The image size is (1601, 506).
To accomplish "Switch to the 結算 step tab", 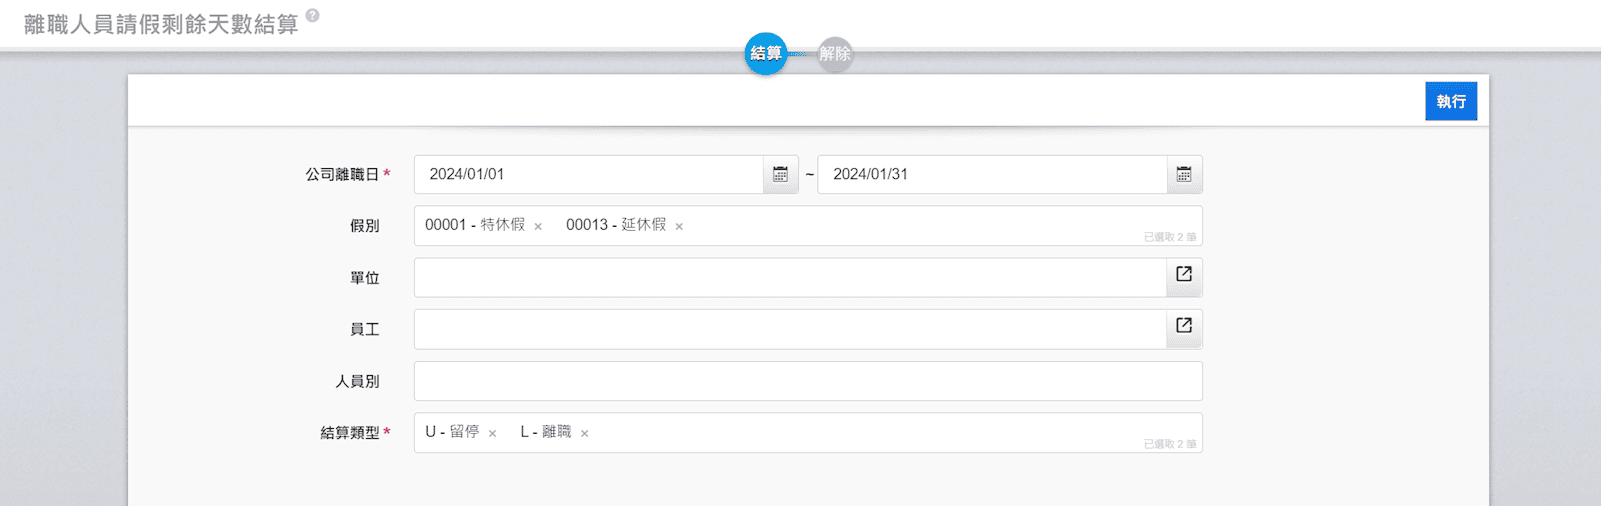I will pos(766,54).
